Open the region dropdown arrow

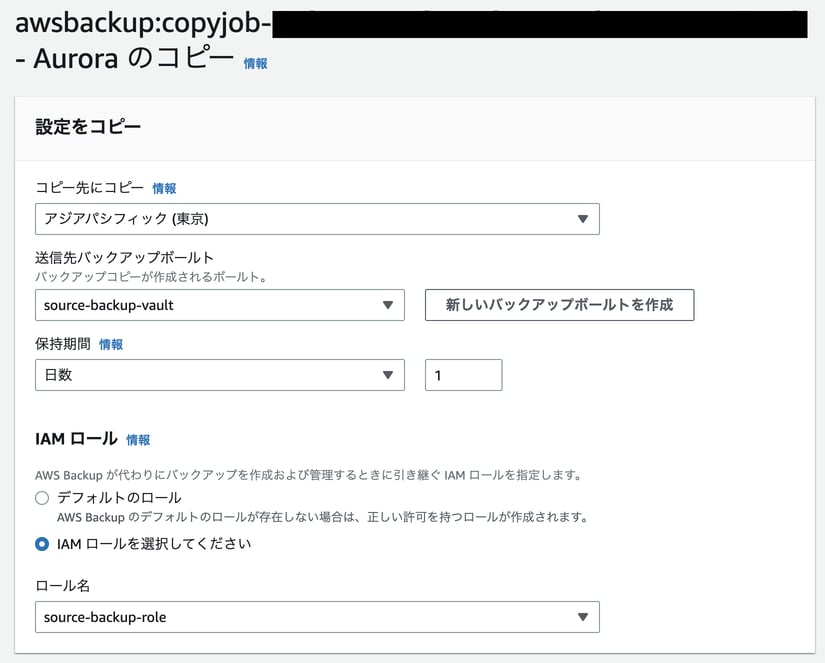coord(583,219)
